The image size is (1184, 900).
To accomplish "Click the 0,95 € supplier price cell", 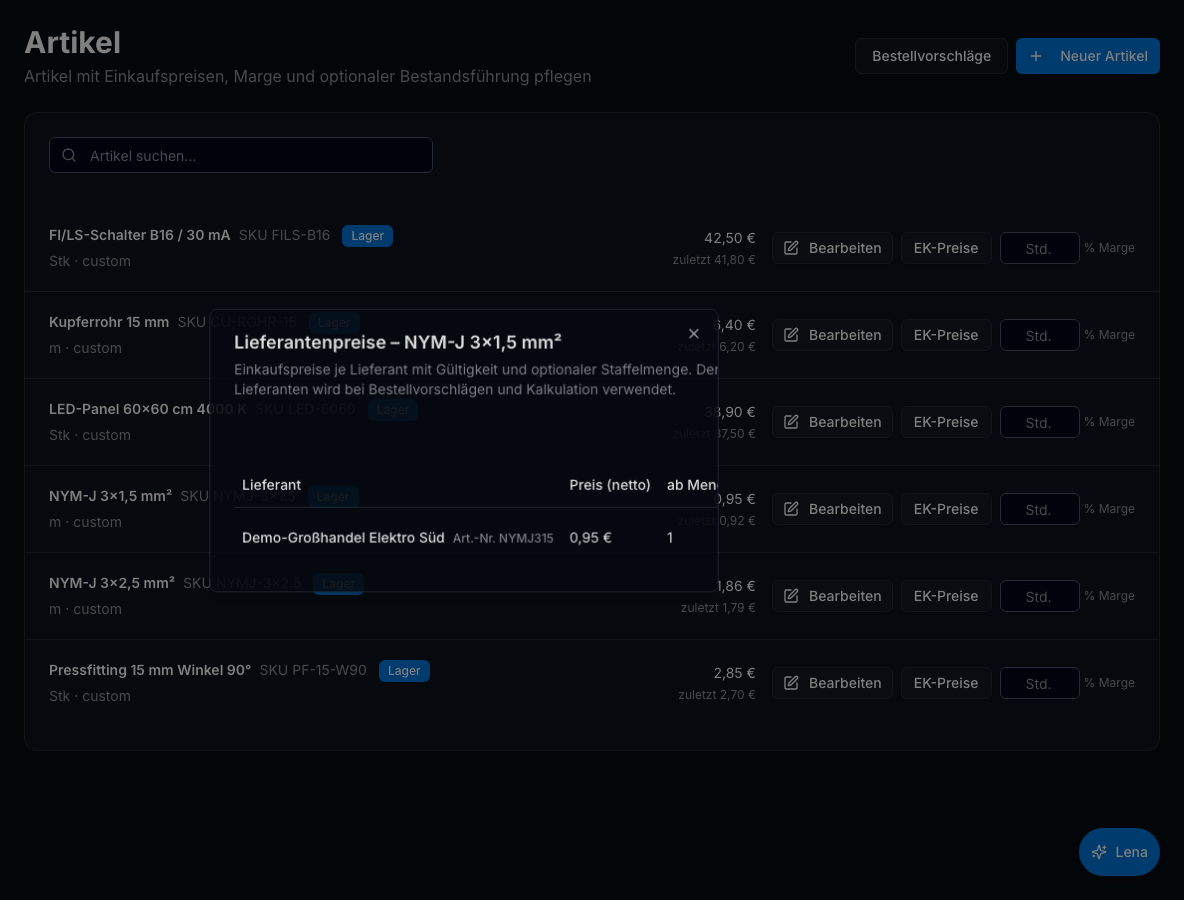I will [x=590, y=538].
